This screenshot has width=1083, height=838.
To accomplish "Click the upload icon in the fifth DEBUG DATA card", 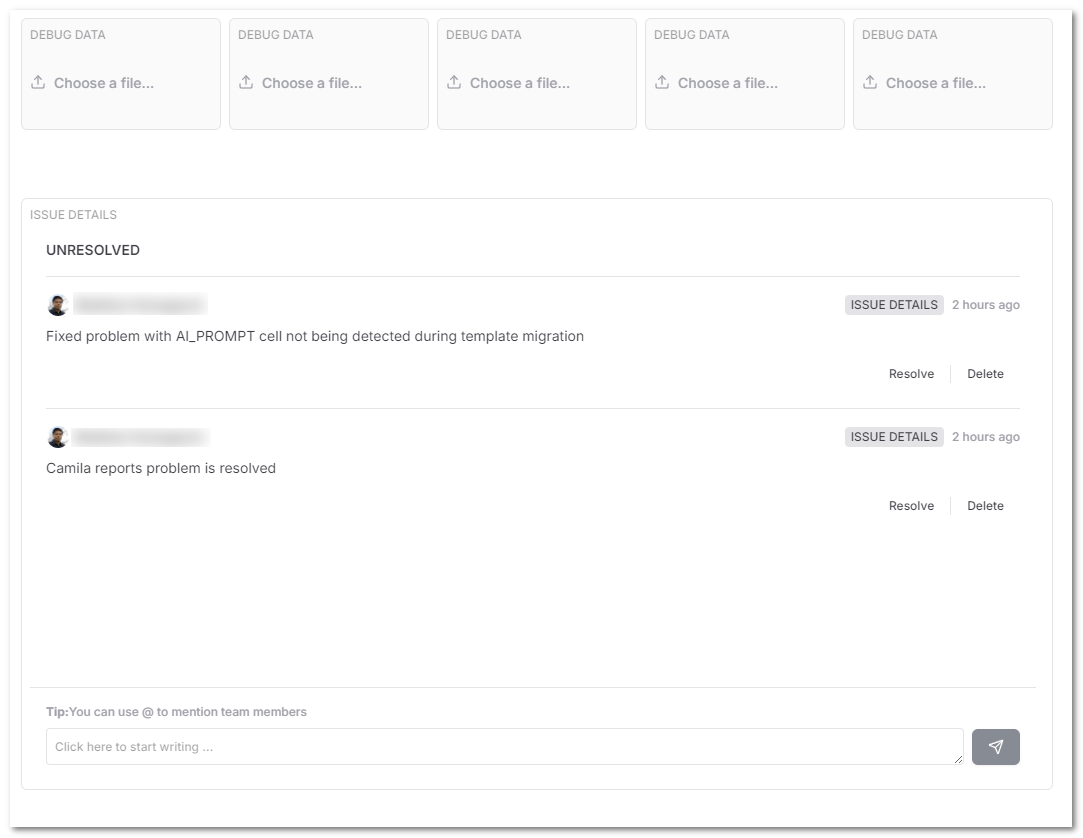I will pos(870,82).
